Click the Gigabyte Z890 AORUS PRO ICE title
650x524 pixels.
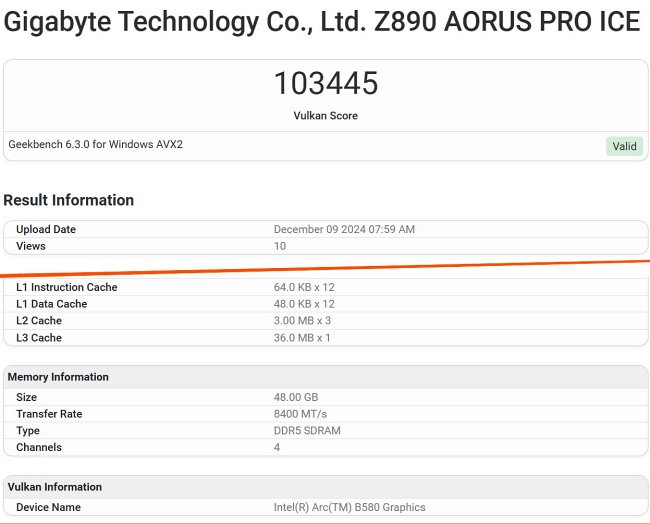pos(322,22)
